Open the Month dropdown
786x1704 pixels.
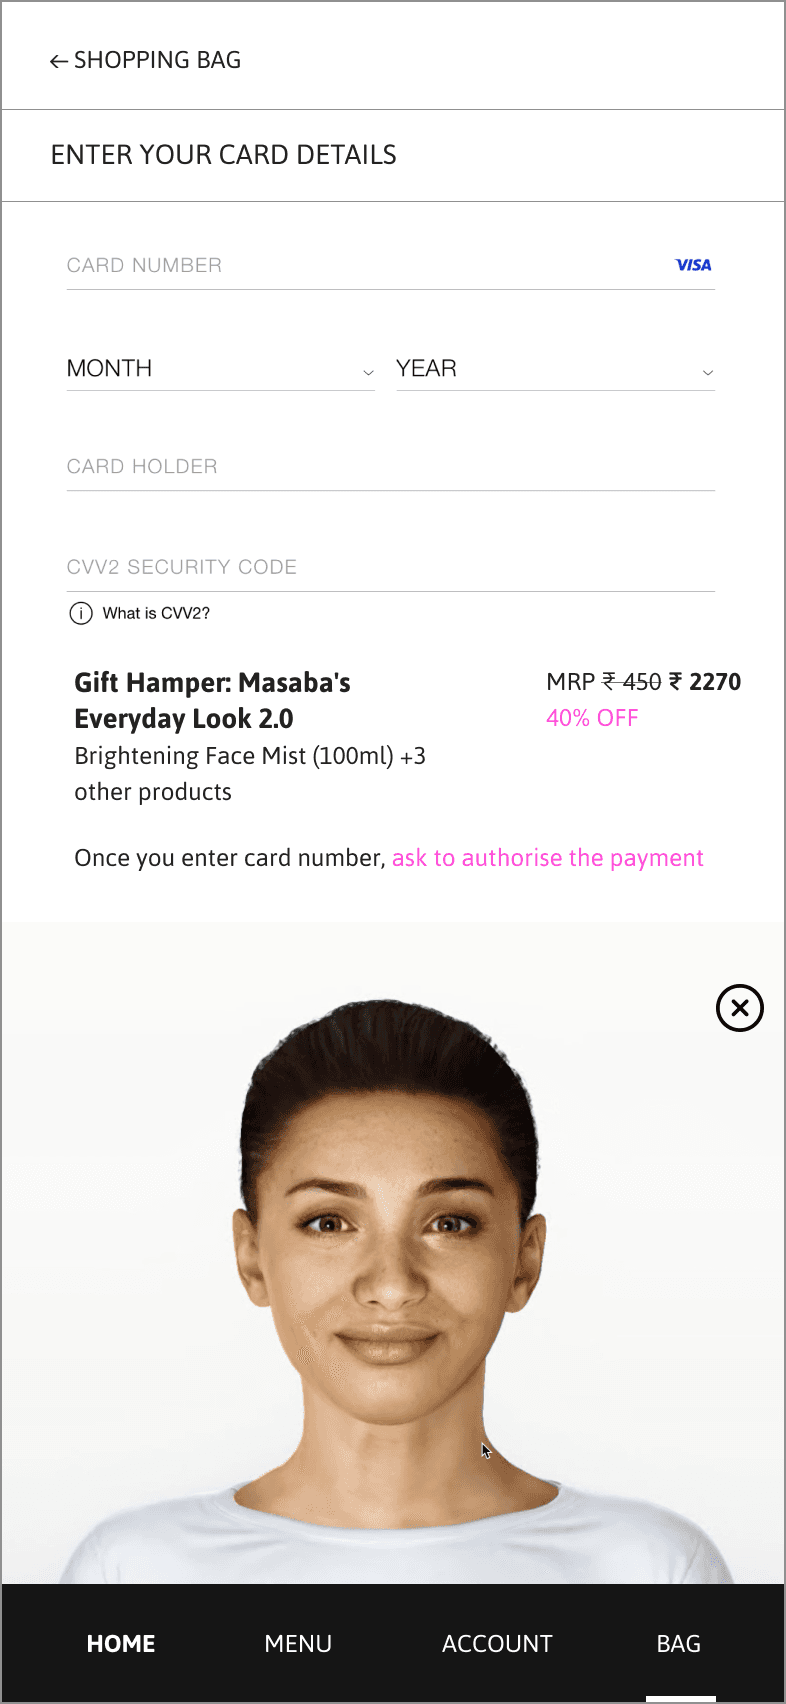(x=221, y=369)
